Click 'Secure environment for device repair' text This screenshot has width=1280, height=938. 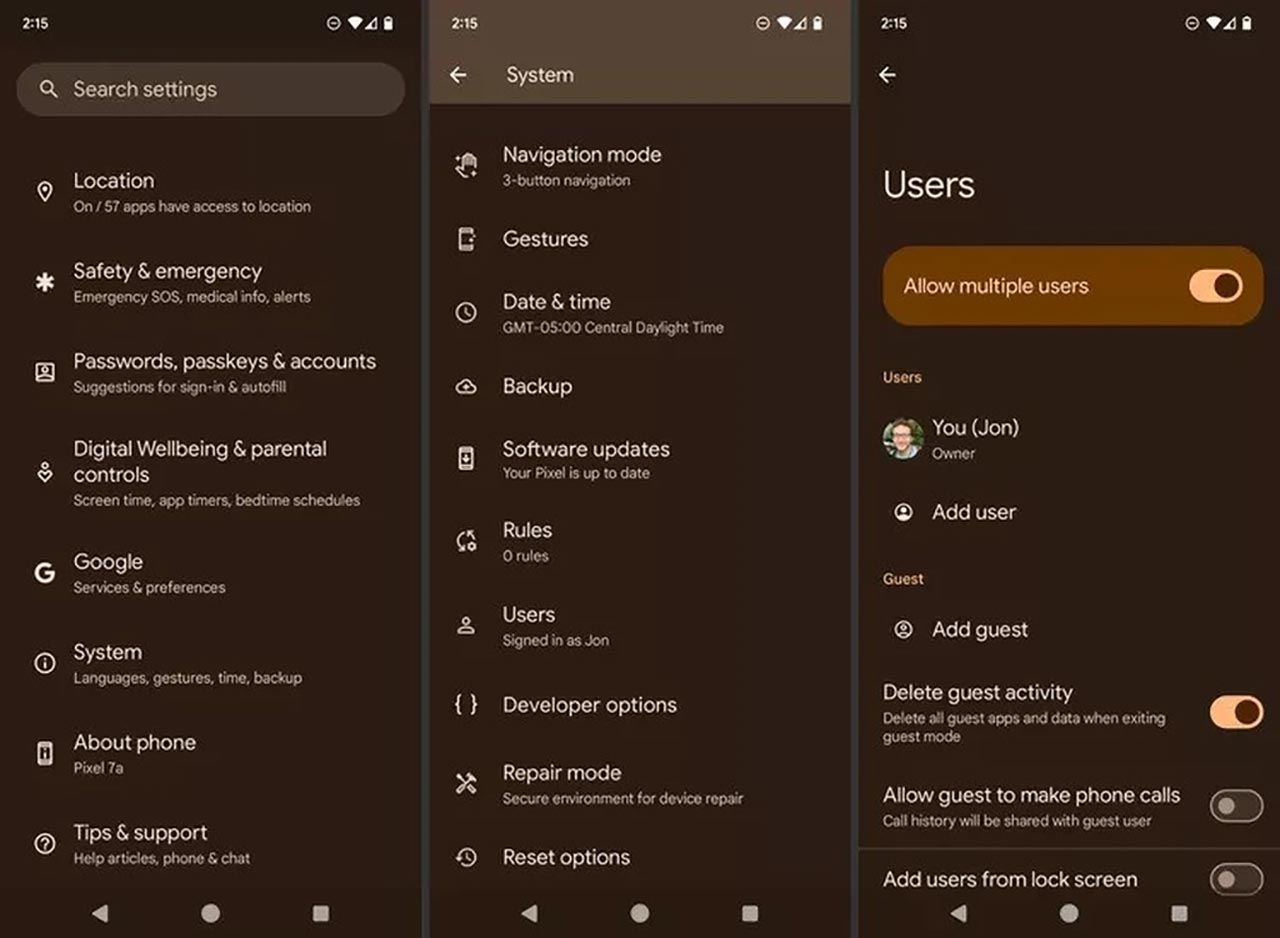[623, 799]
